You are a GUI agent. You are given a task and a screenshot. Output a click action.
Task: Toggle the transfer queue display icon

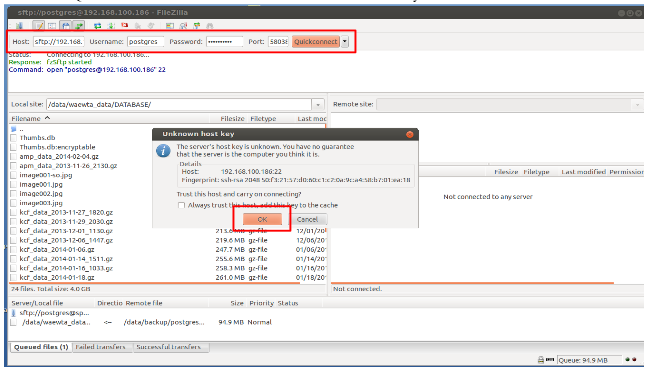[x=79, y=25]
